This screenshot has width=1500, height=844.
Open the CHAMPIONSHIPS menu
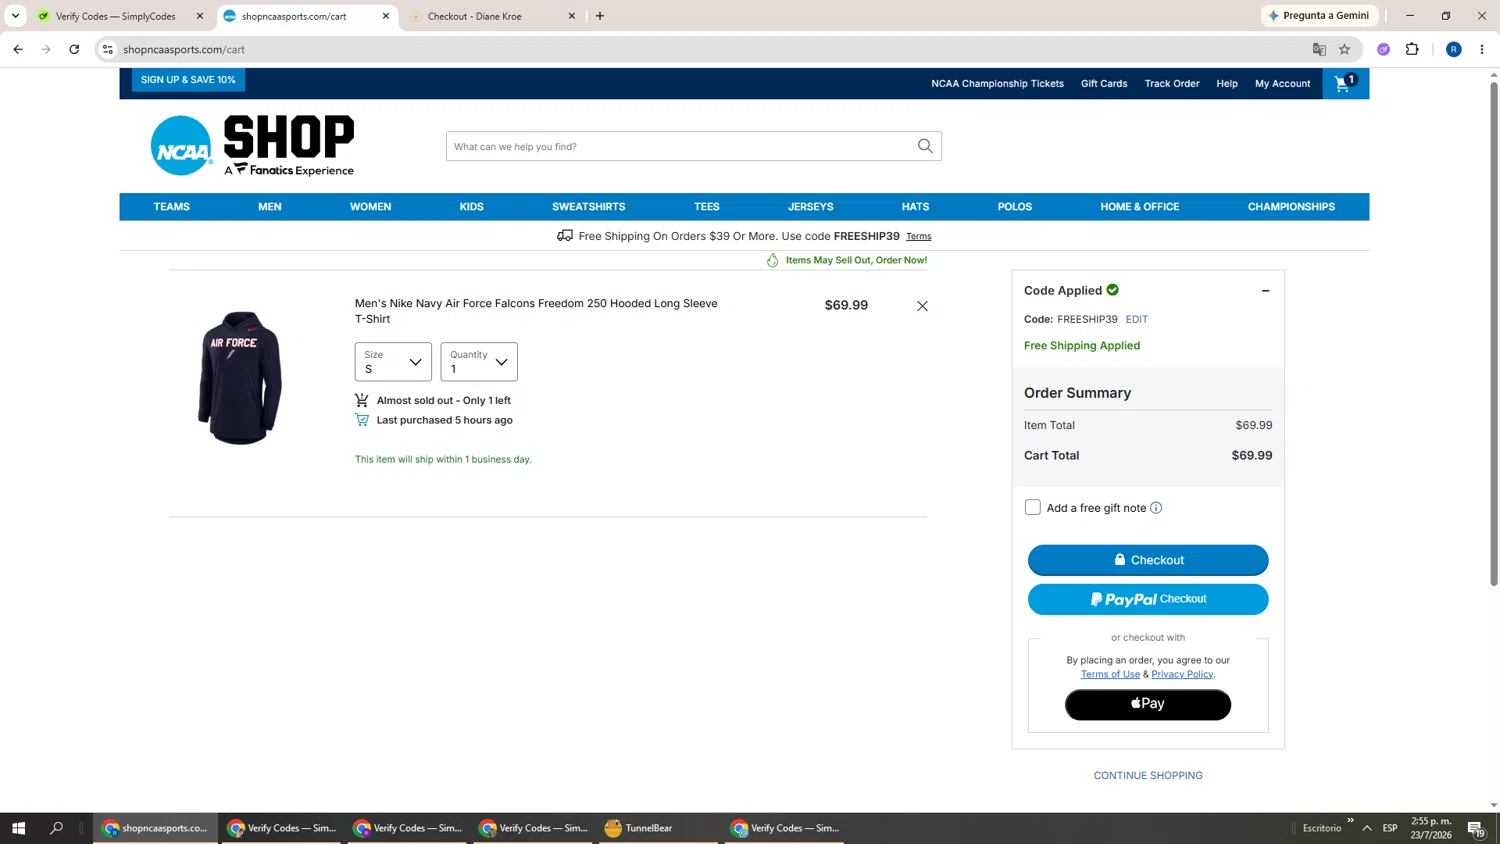pos(1291,207)
